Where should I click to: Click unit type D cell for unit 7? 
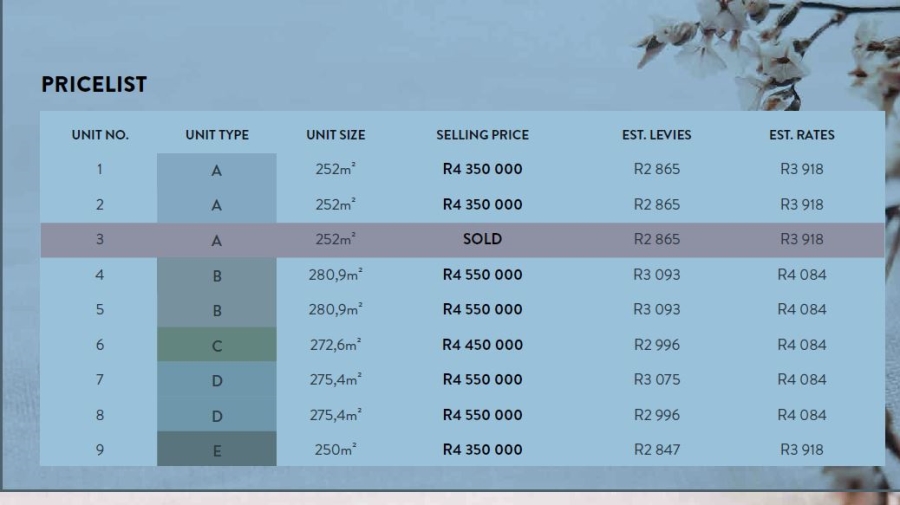217,380
